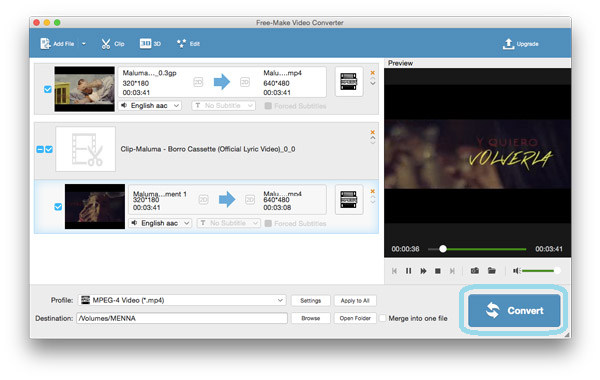Click Apply to All button
600x380 pixels.
tap(355, 301)
